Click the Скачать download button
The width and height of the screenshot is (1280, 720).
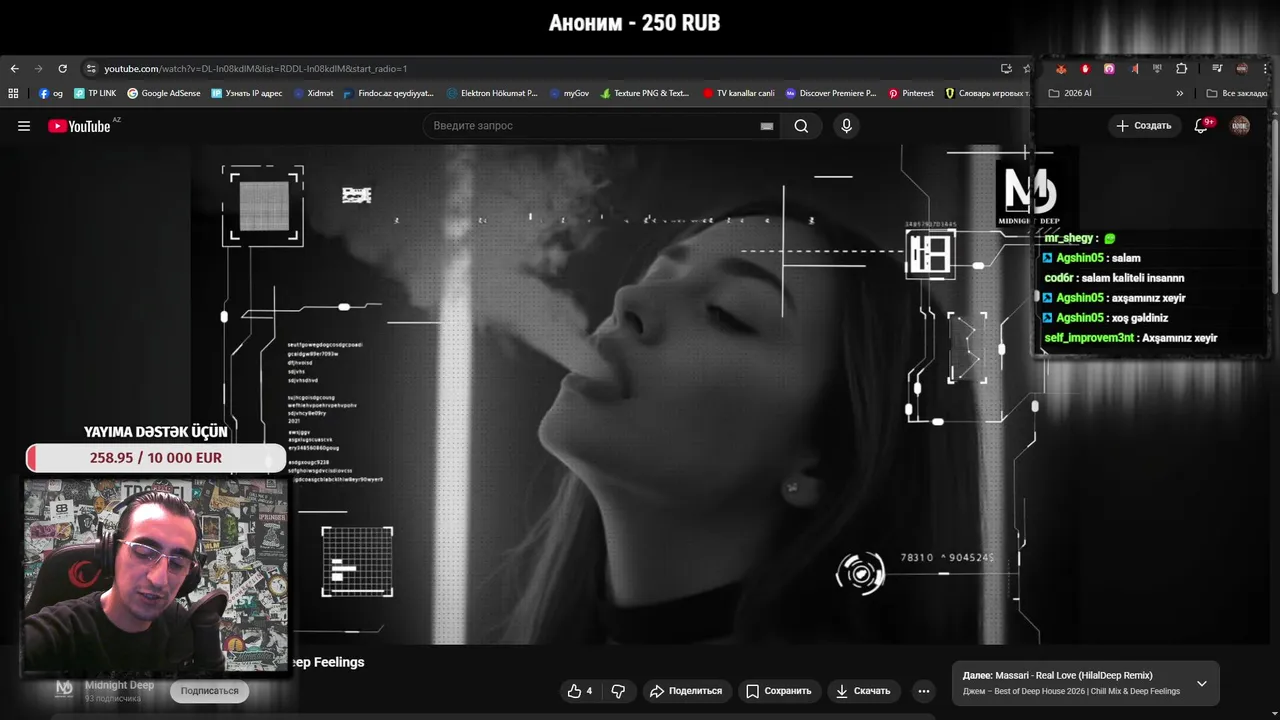(863, 691)
